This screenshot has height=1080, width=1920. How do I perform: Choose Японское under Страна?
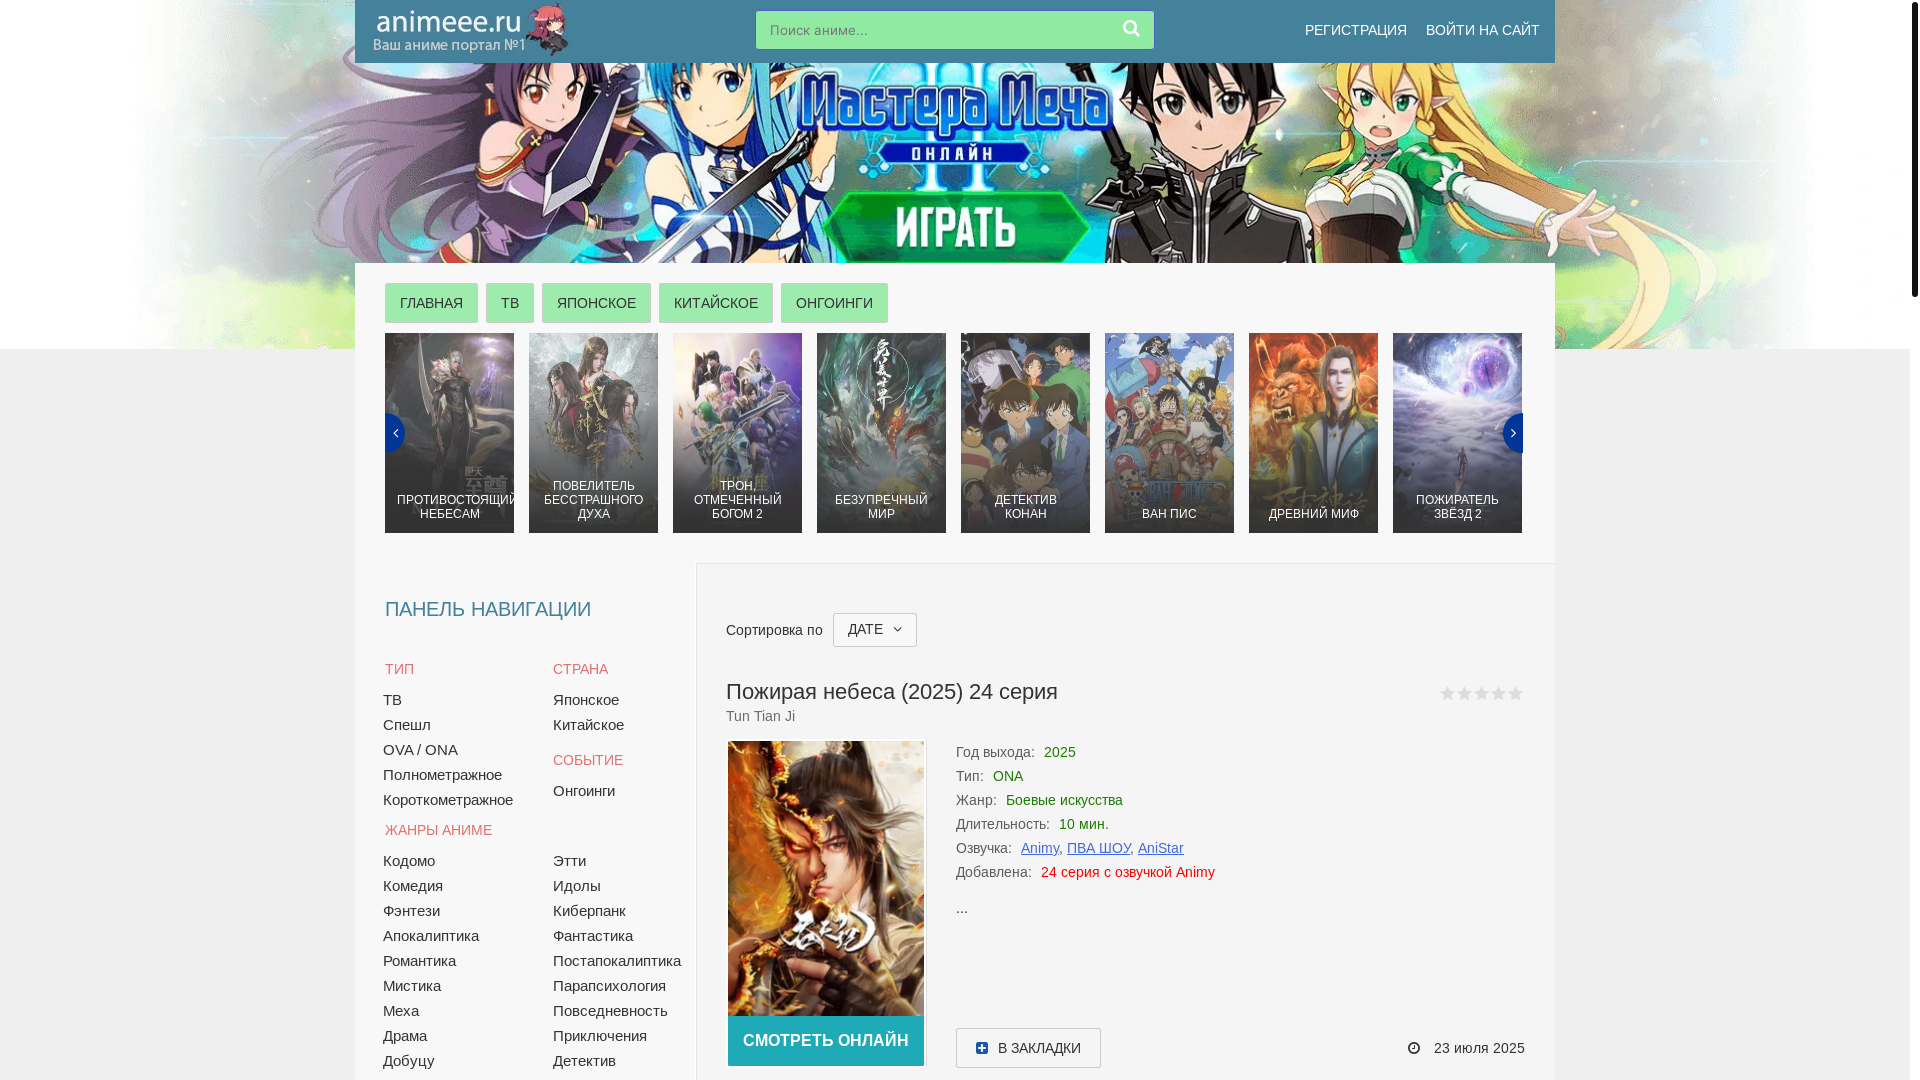pos(586,700)
